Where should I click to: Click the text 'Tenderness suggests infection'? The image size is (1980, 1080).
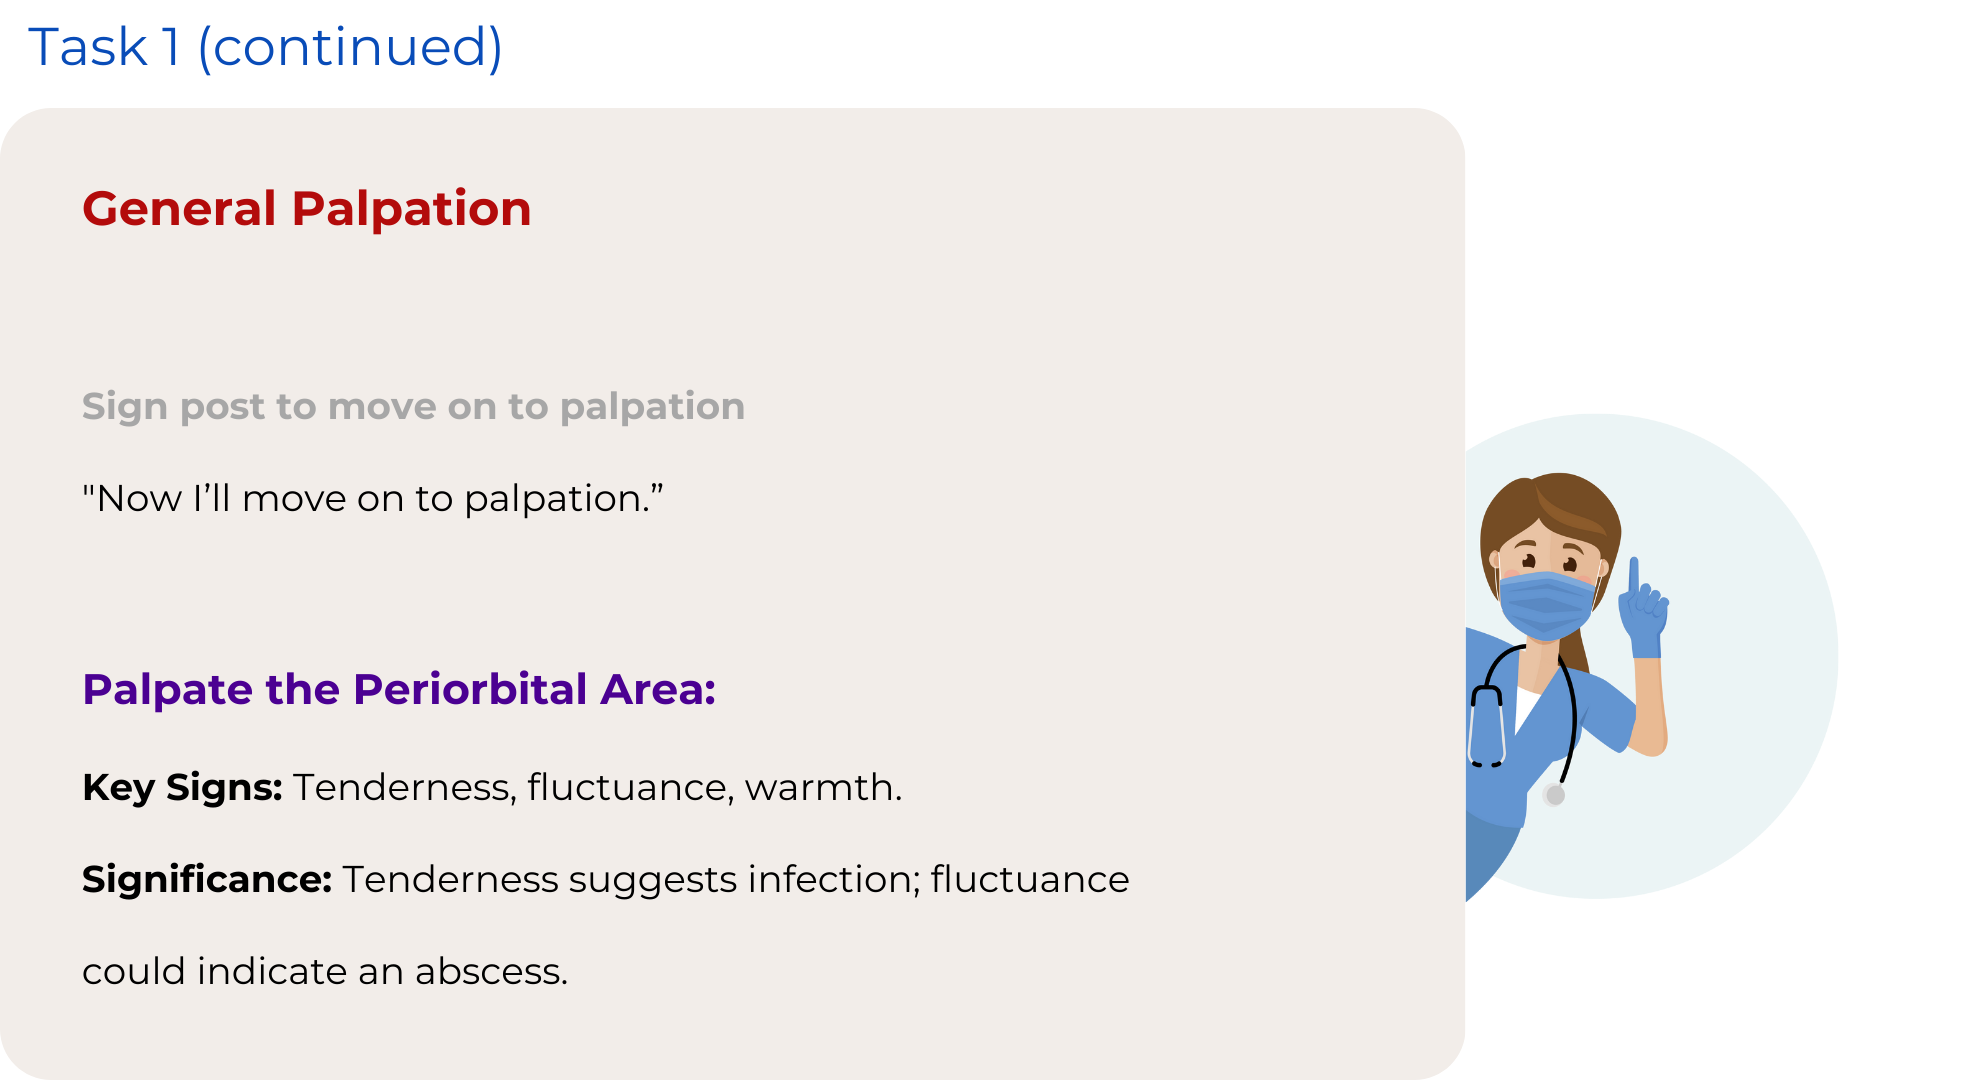pos(630,880)
